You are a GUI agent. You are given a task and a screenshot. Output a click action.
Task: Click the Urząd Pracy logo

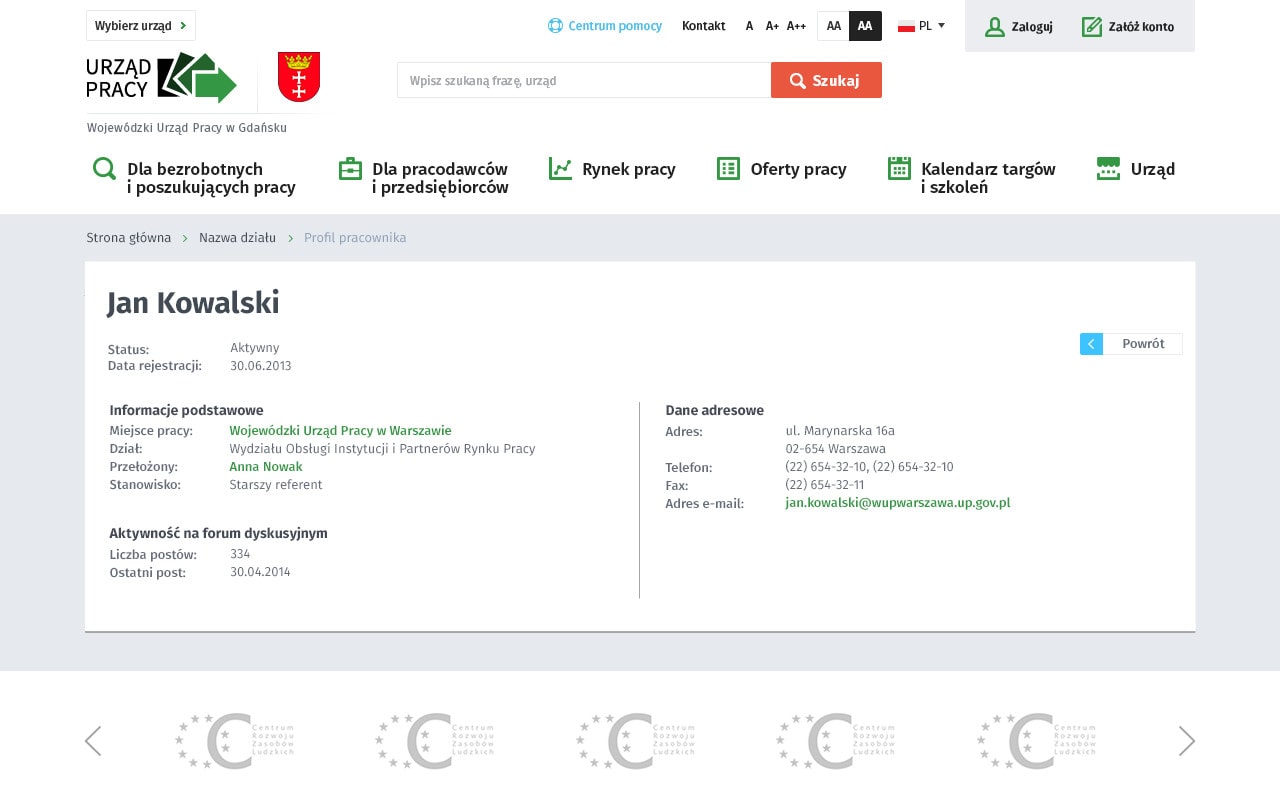pyautogui.click(x=162, y=78)
